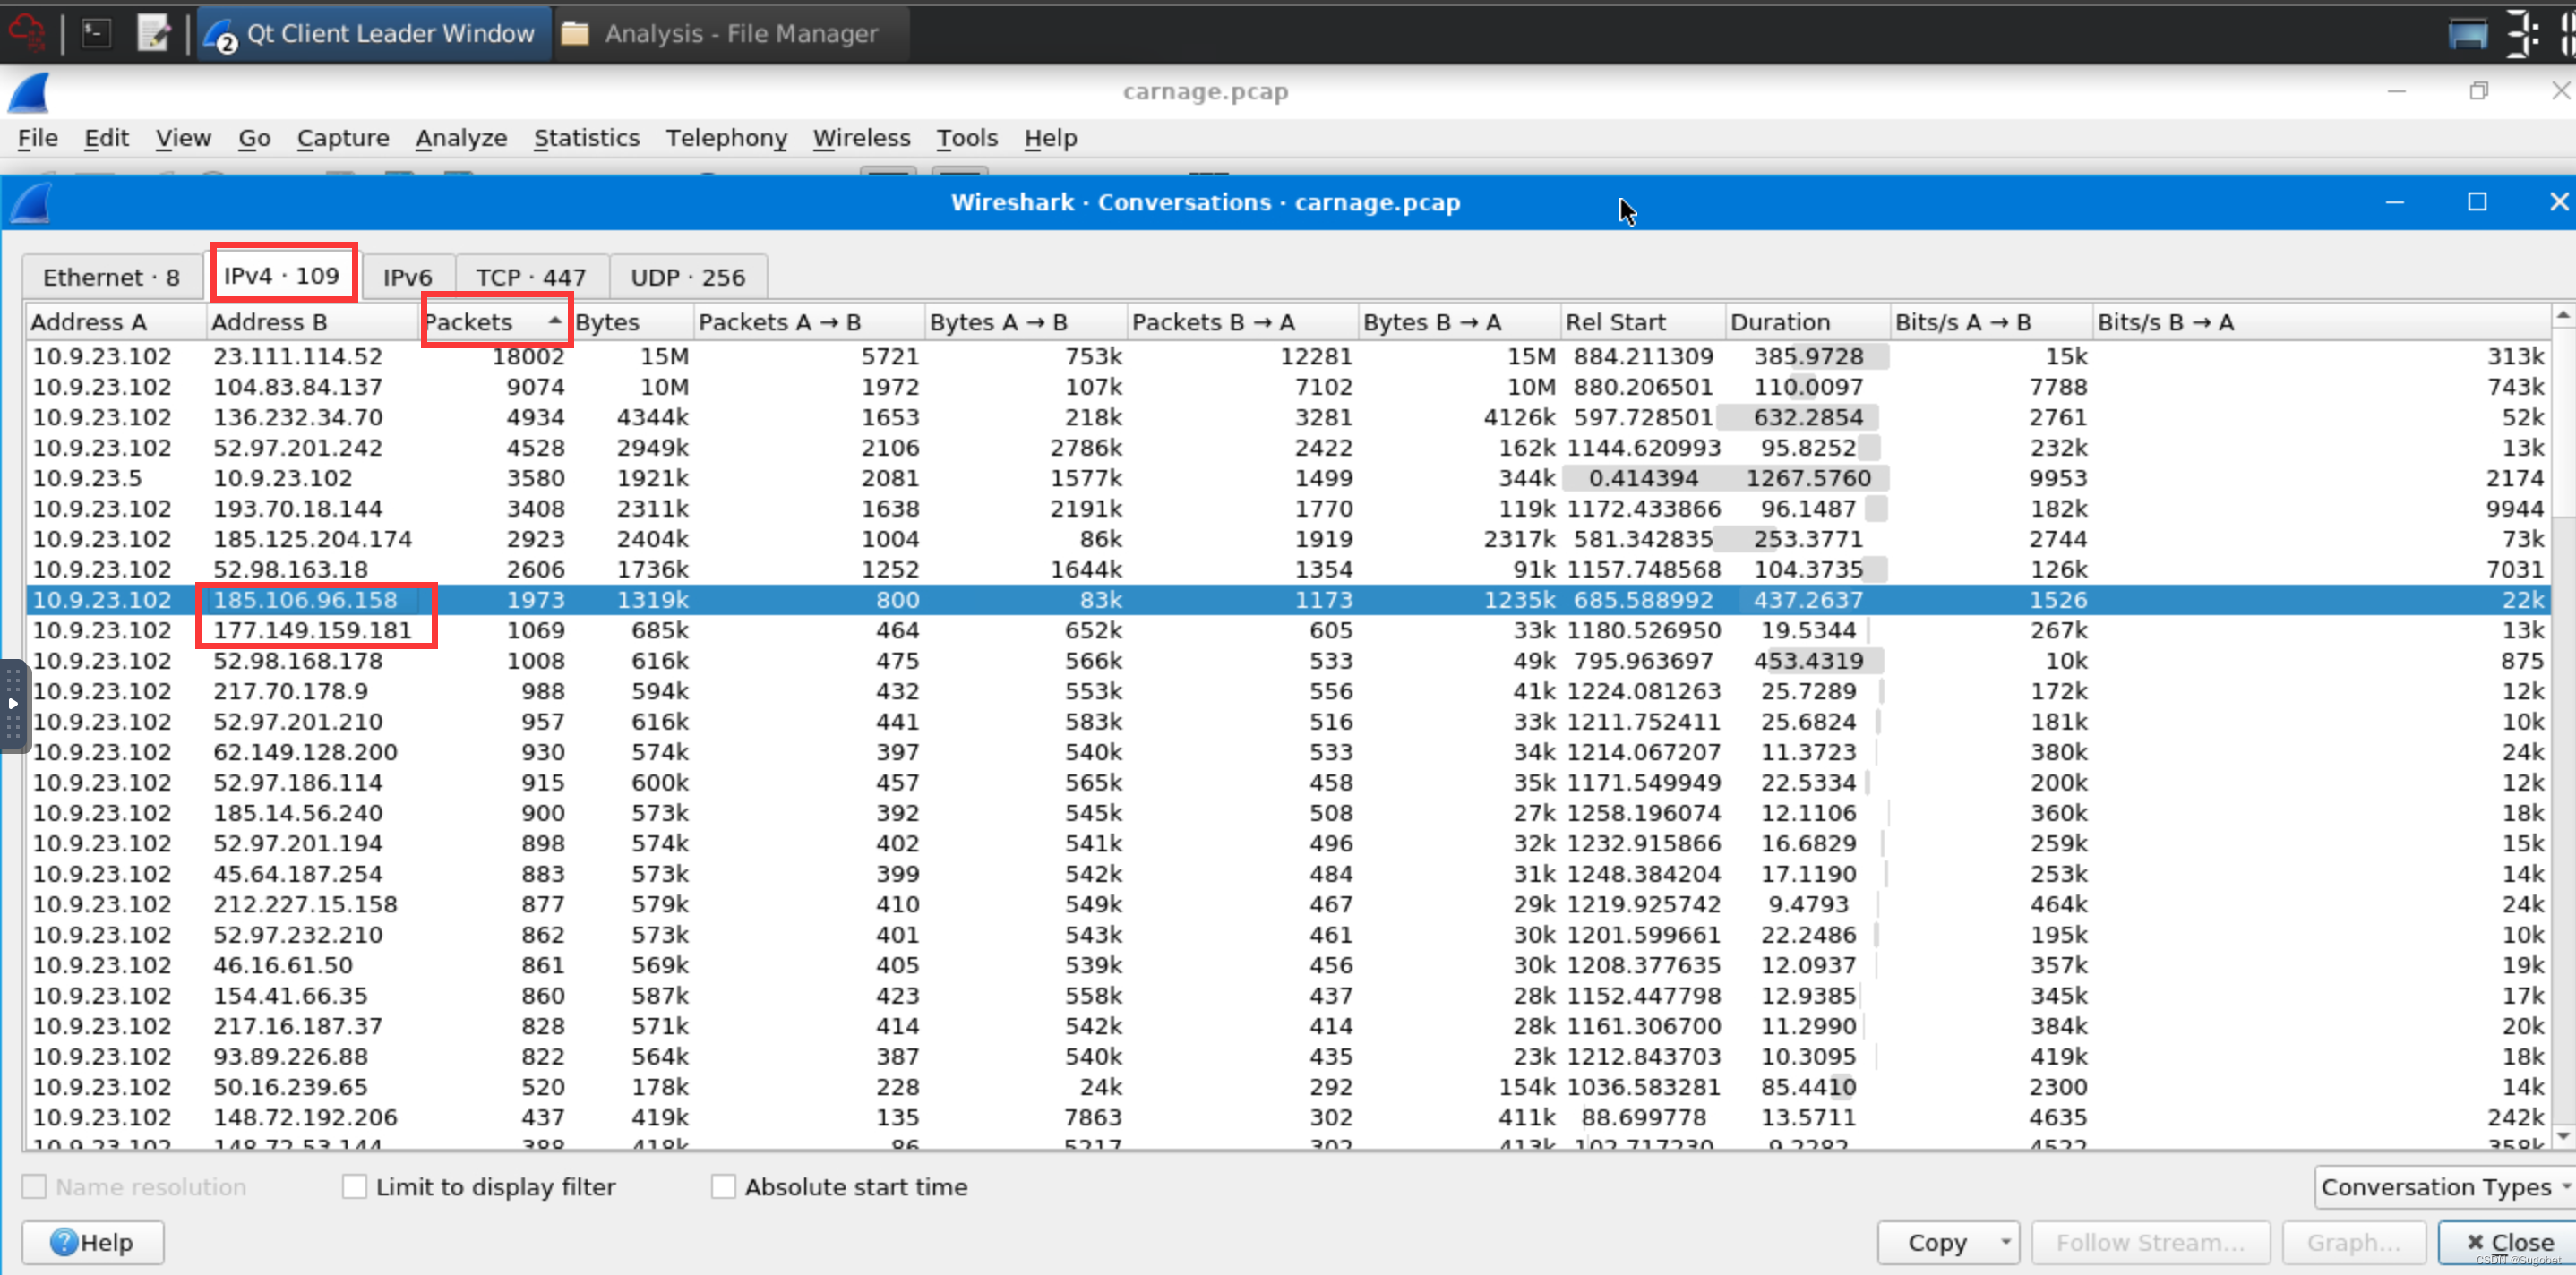The width and height of the screenshot is (2576, 1275).
Task: Click the red applications menu icon in the taskbar
Action: coord(27,33)
